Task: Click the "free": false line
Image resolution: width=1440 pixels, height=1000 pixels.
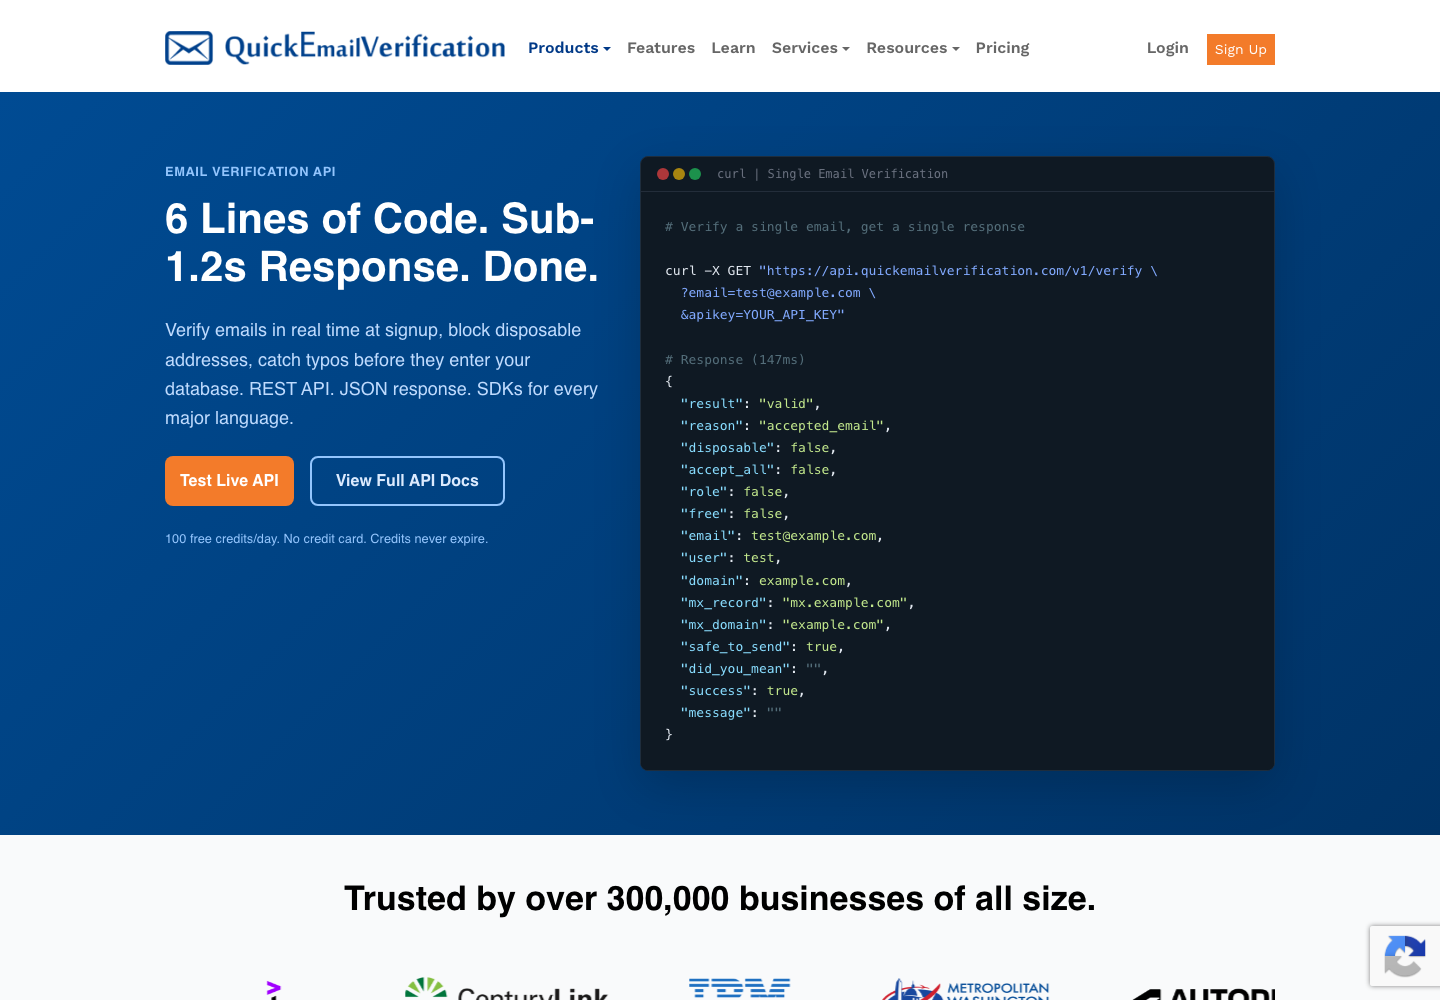Action: (735, 514)
